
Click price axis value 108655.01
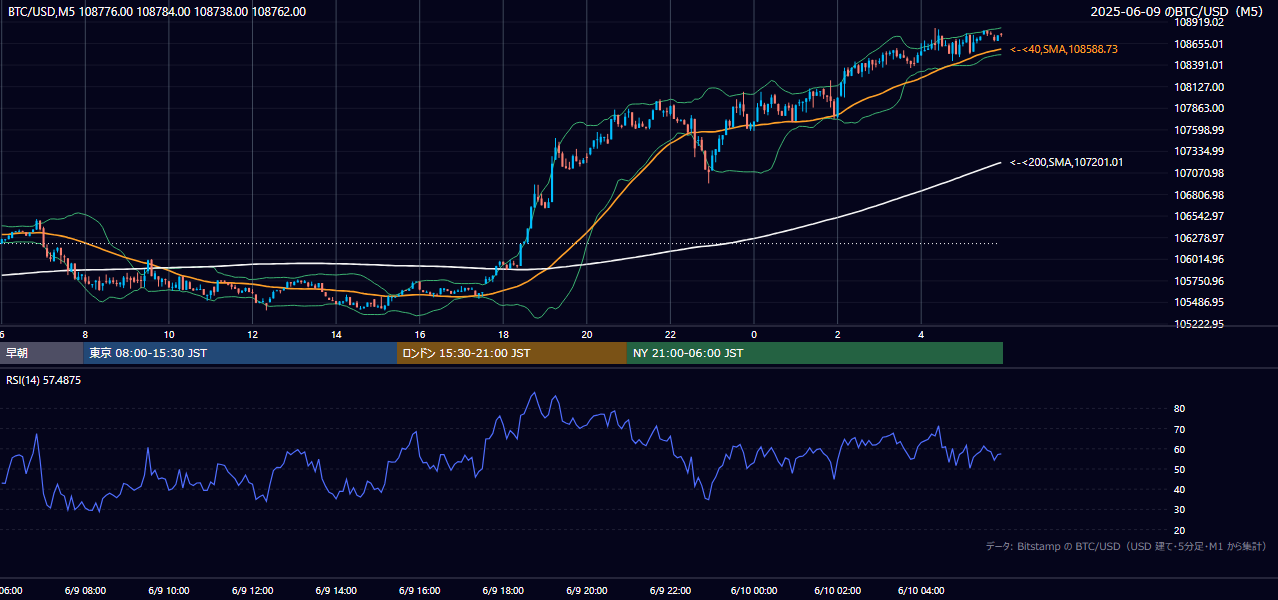tap(1199, 44)
